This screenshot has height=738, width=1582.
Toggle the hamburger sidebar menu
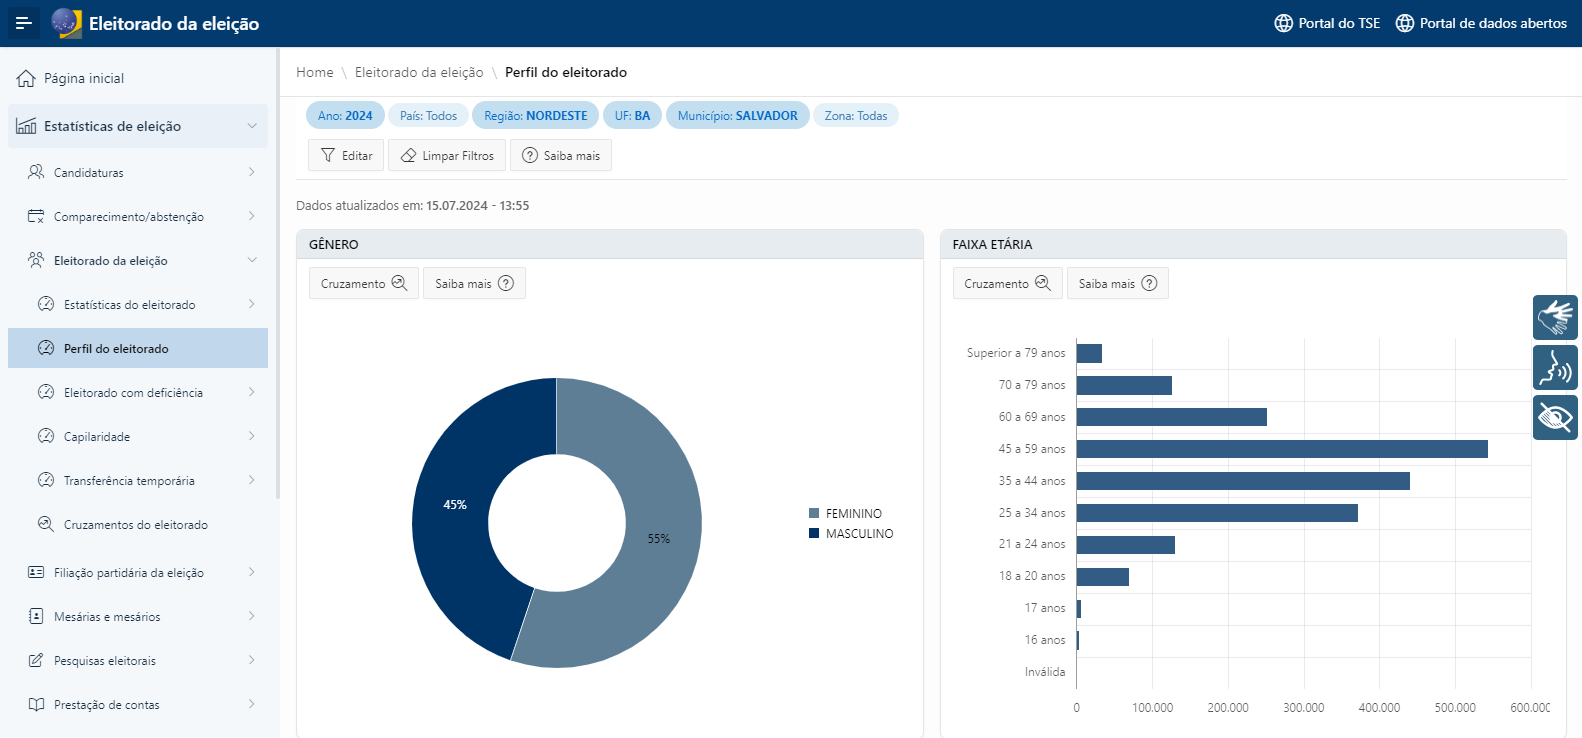(x=24, y=23)
